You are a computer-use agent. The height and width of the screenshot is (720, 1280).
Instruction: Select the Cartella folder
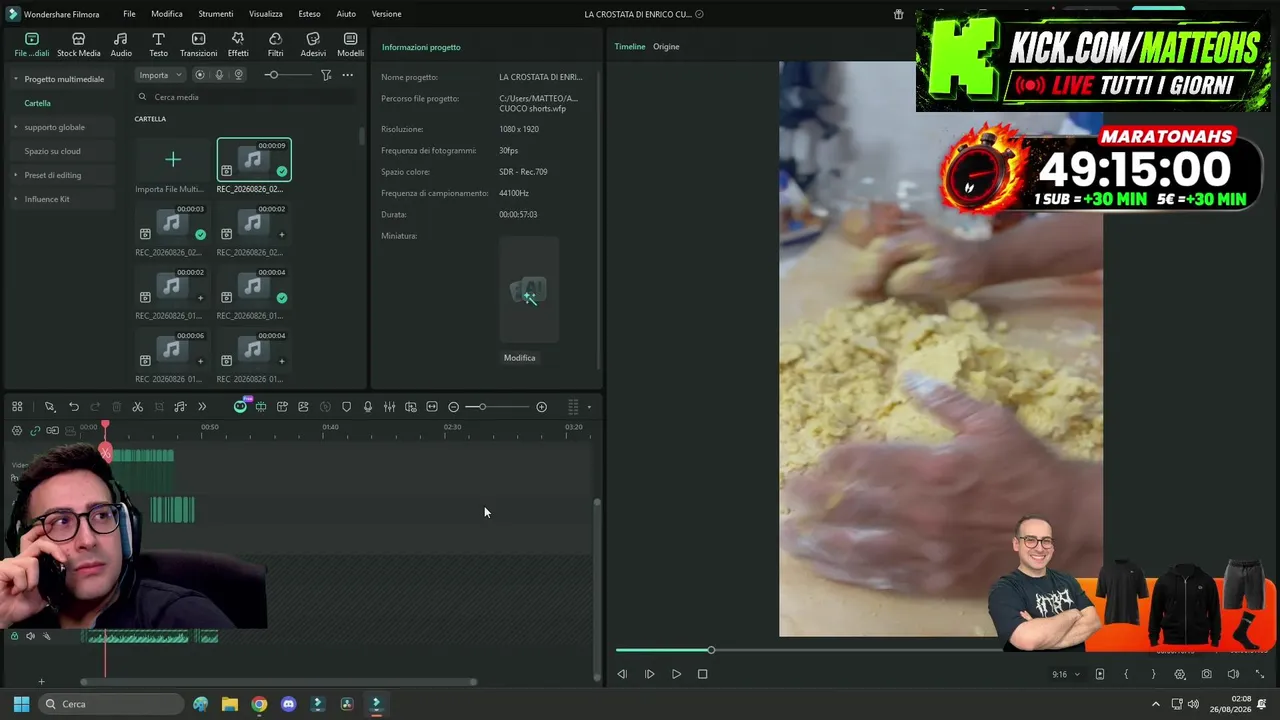click(x=37, y=103)
